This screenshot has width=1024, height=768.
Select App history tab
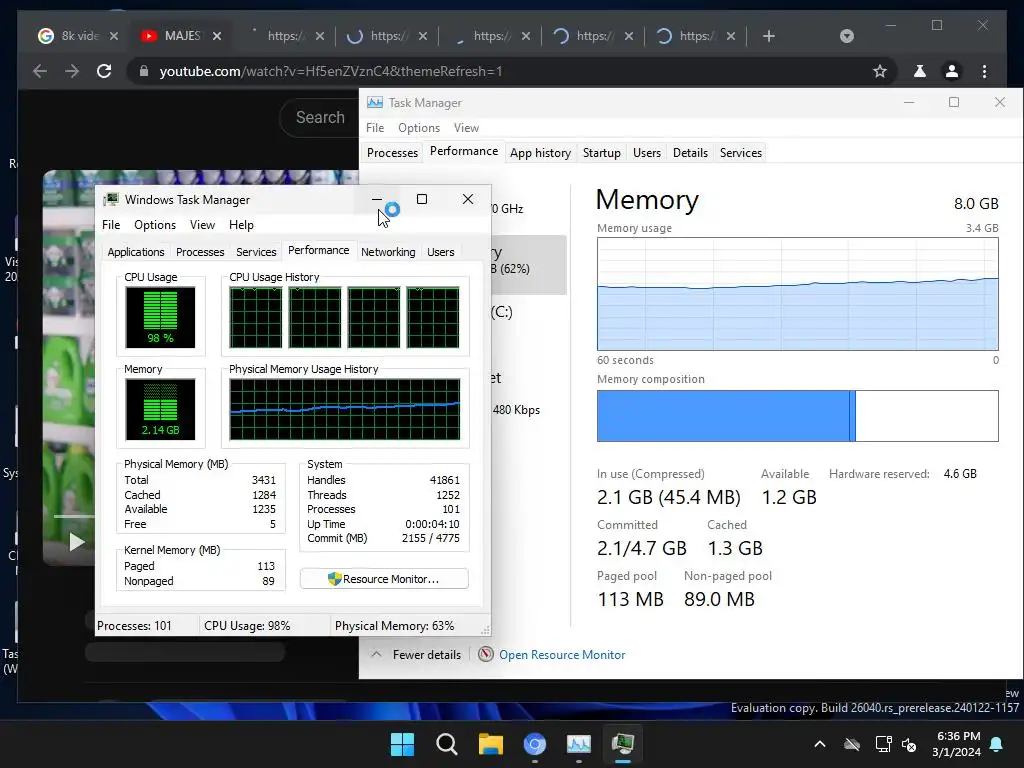540,153
